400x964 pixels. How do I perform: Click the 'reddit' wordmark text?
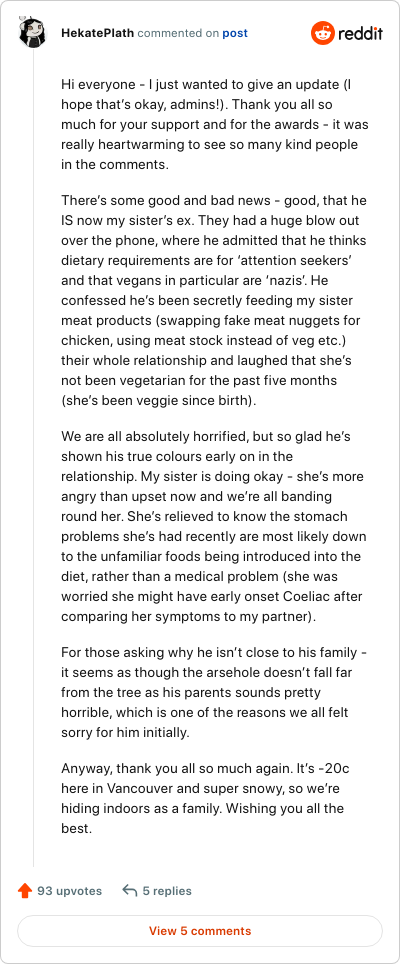pos(360,33)
